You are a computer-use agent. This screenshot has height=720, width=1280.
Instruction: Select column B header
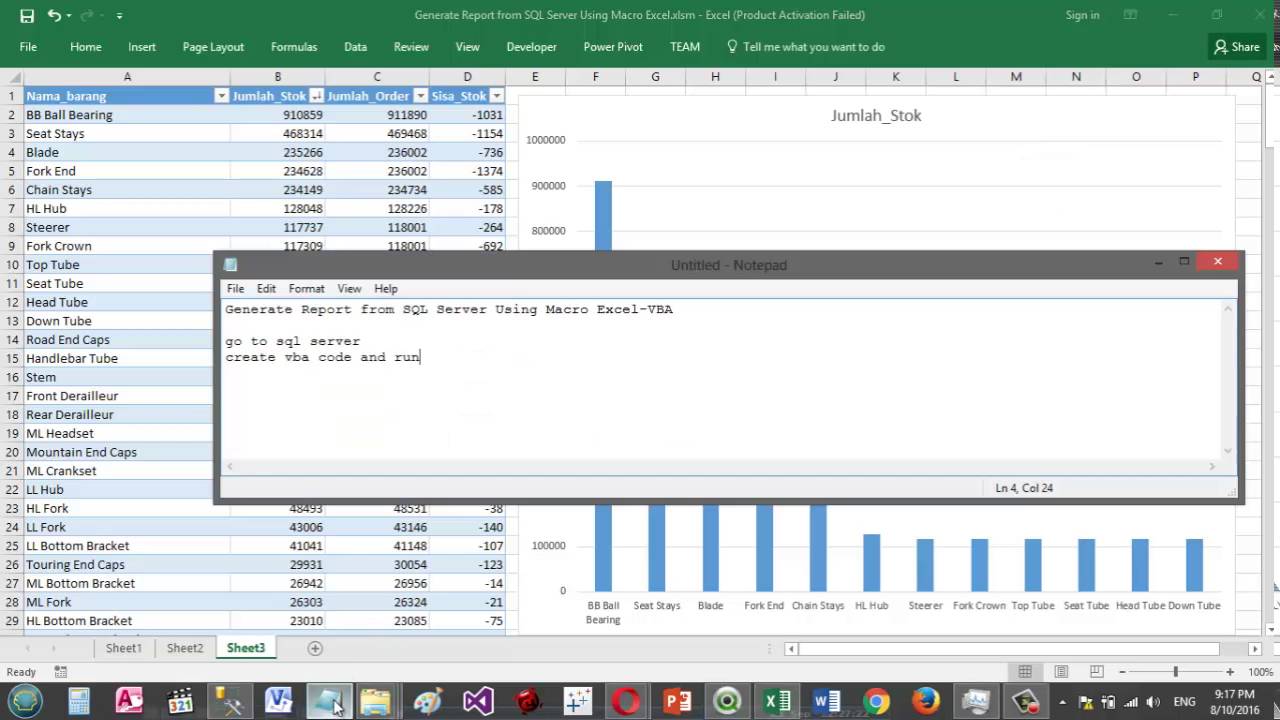[277, 77]
